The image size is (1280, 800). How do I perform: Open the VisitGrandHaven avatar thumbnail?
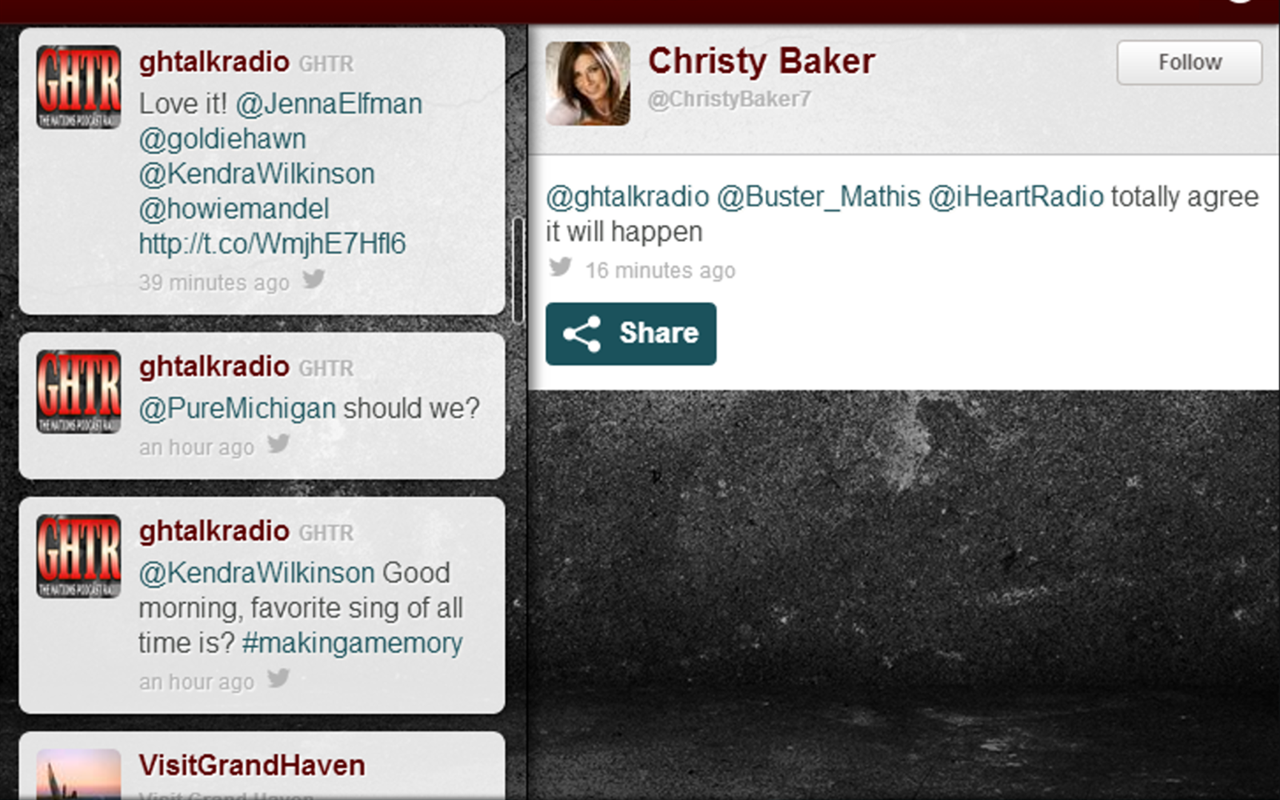click(79, 774)
